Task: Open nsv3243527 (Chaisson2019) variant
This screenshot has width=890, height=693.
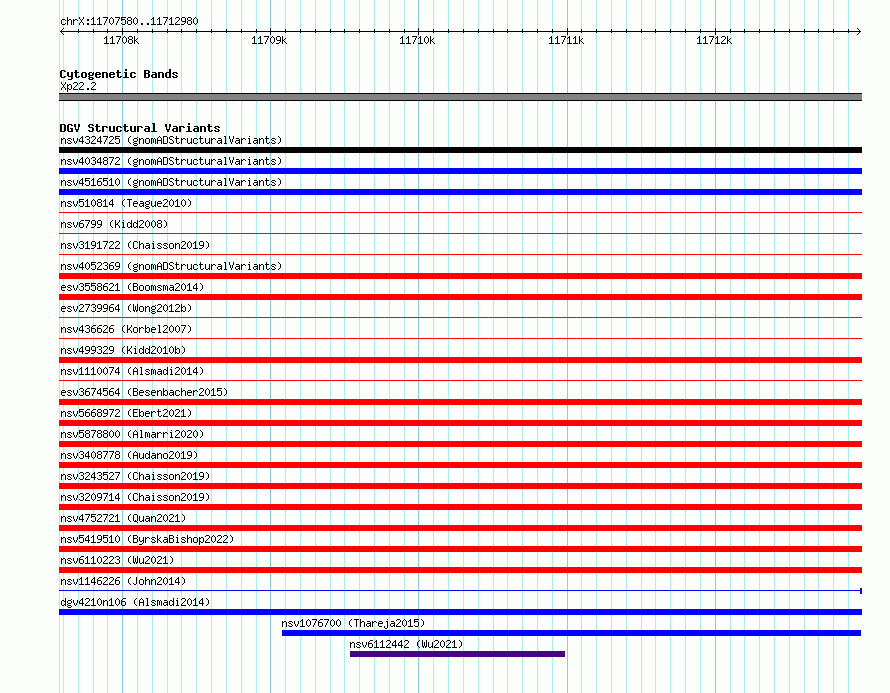Action: [x=135, y=476]
